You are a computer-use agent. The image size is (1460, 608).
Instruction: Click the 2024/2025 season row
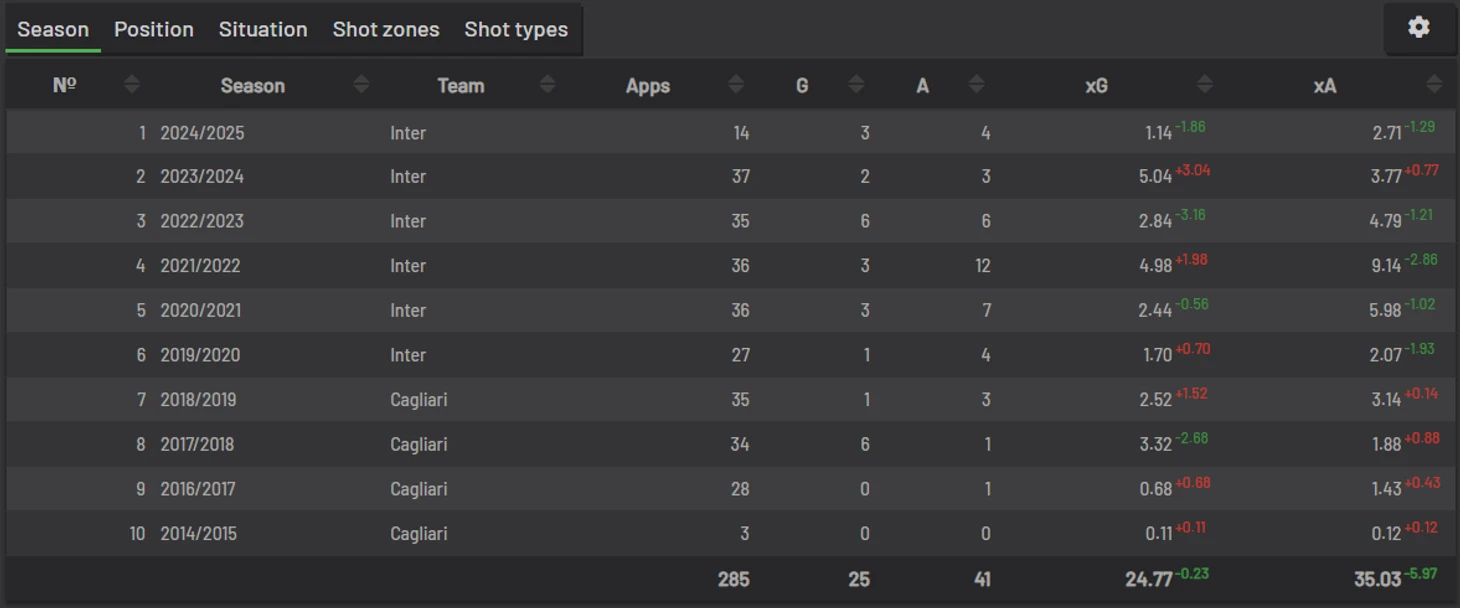pyautogui.click(x=730, y=132)
